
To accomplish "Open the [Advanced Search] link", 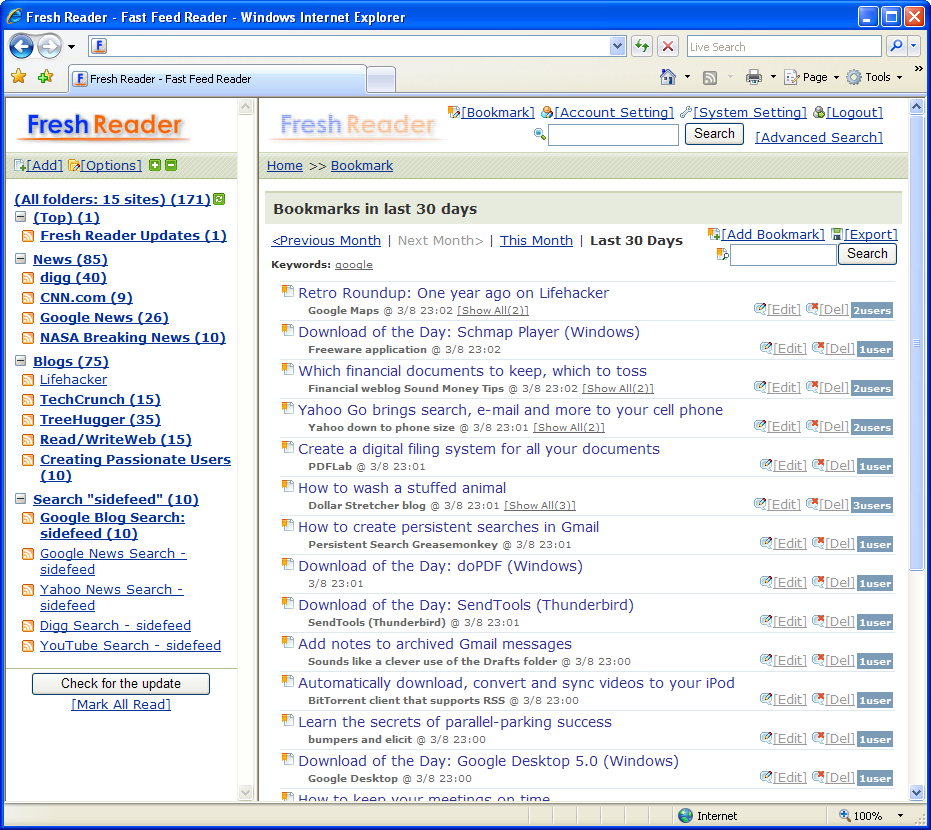I will 819,137.
